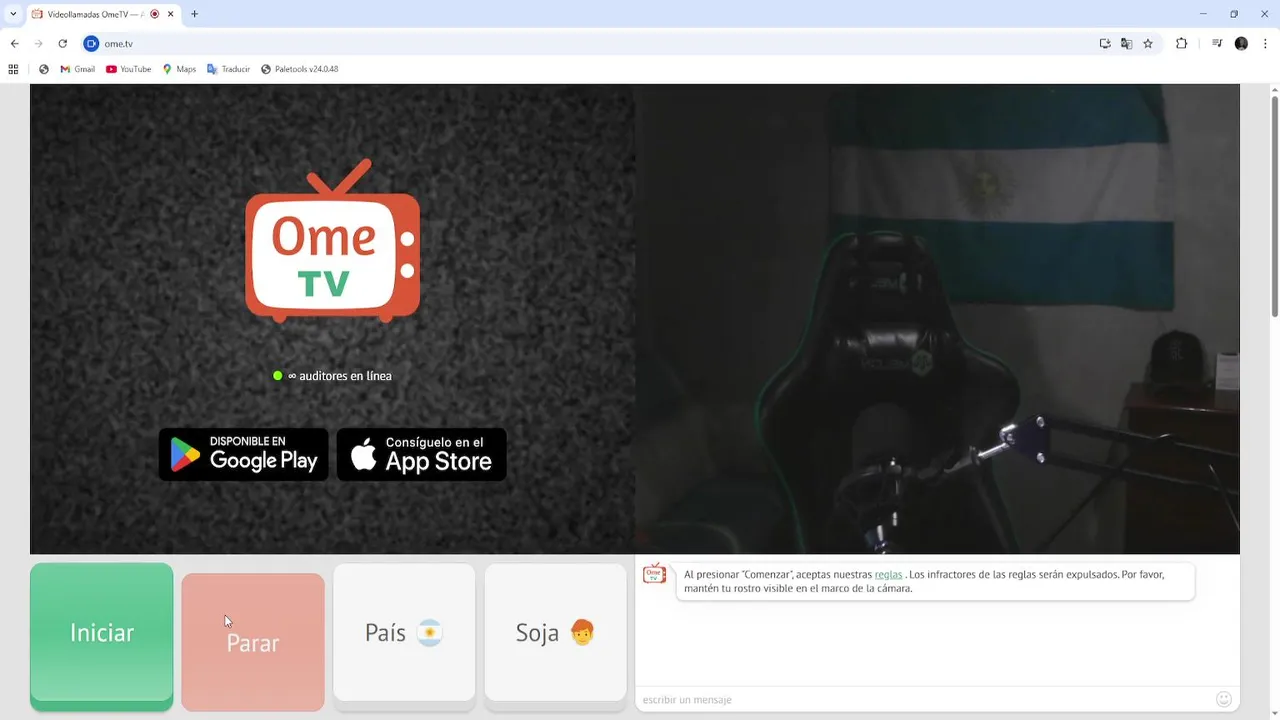Click the OmeTV television logo
Screen dimensions: 1280x720
pyautogui.click(x=333, y=240)
